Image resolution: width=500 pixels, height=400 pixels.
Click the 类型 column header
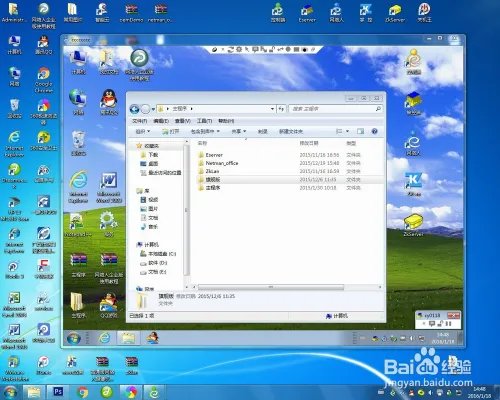click(x=351, y=143)
